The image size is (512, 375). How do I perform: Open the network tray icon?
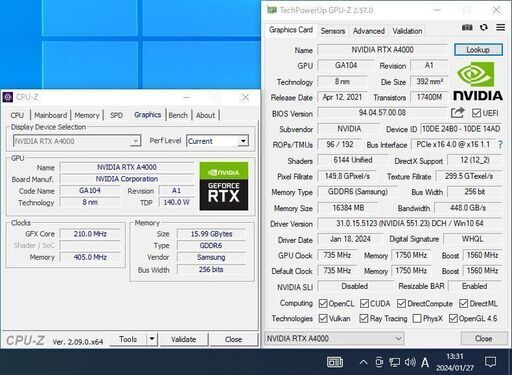pos(395,362)
